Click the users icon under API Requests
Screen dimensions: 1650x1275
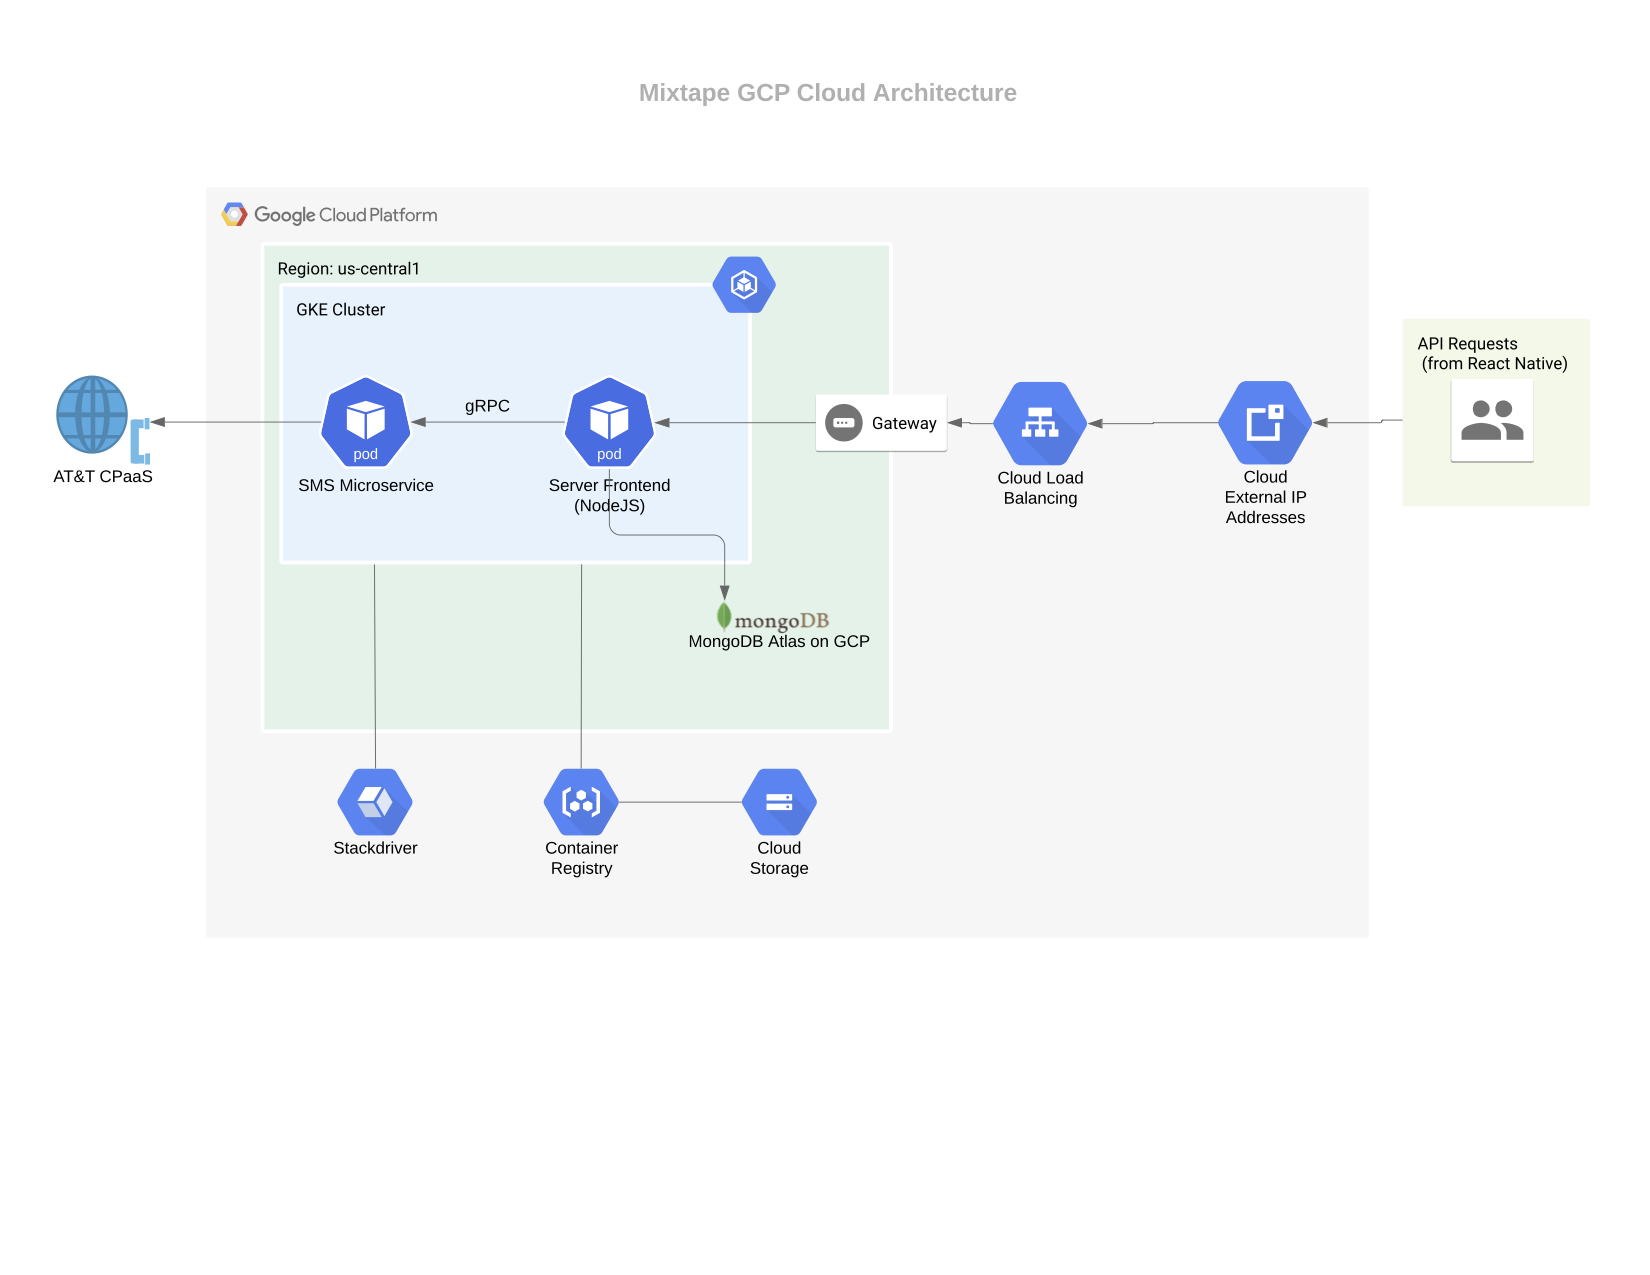pyautogui.click(x=1492, y=420)
